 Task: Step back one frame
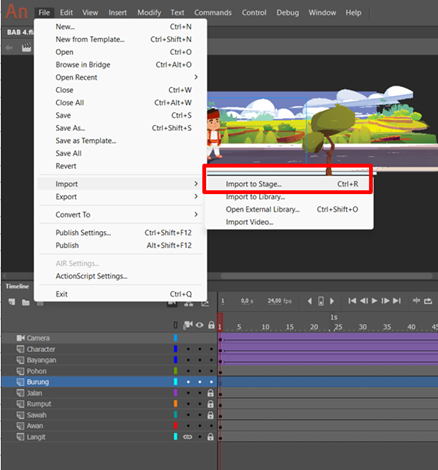coord(364,301)
